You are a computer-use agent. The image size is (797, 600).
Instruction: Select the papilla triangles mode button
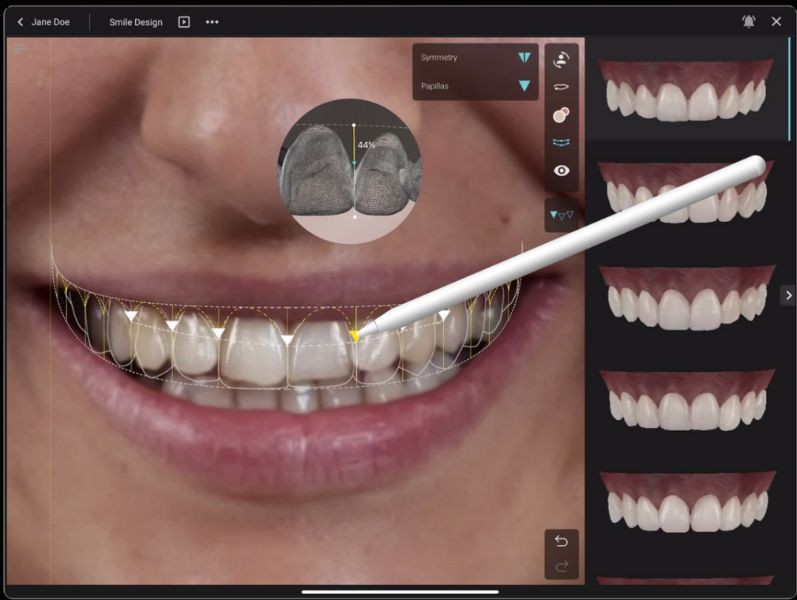(561, 215)
